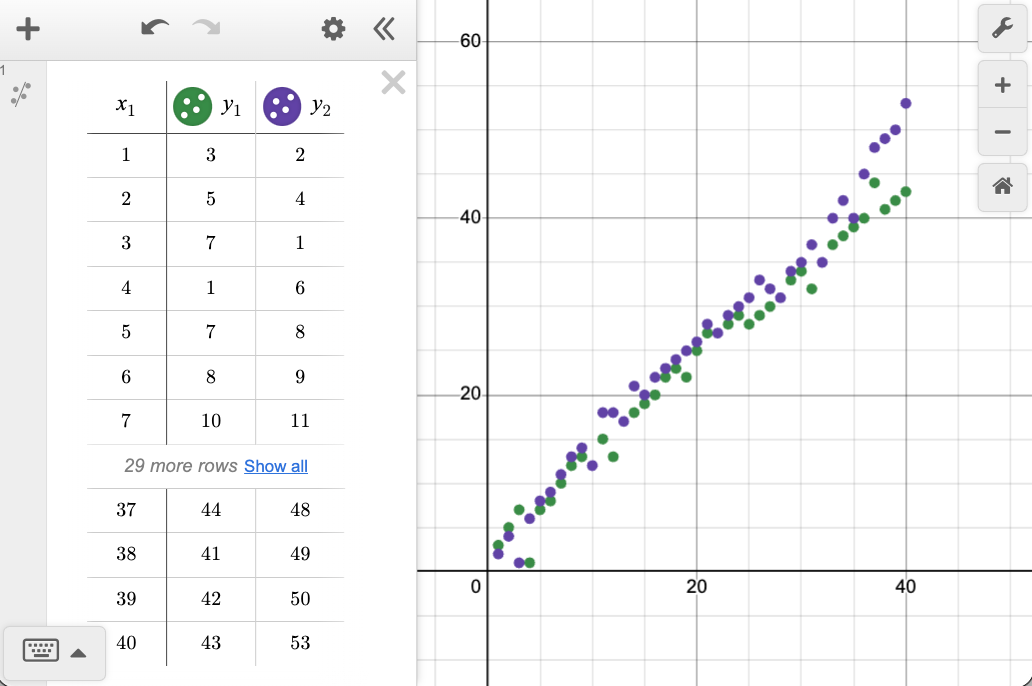Zoom in on the graph

pyautogui.click(x=1002, y=86)
